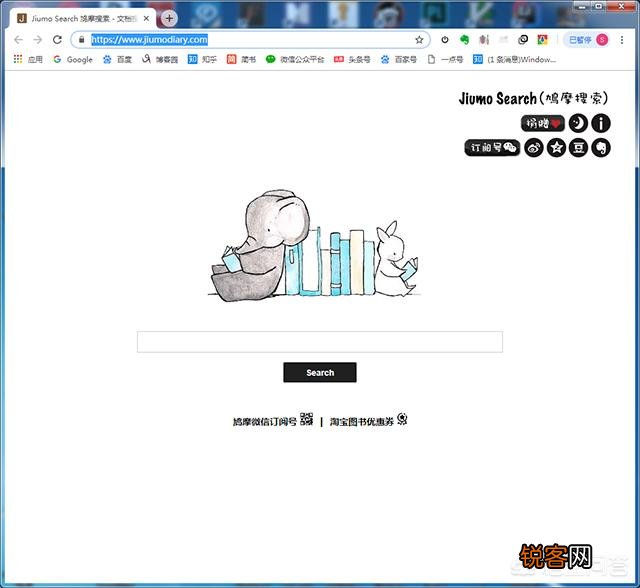Click the power-symbol extension icon
The image size is (640, 588).
[445, 40]
